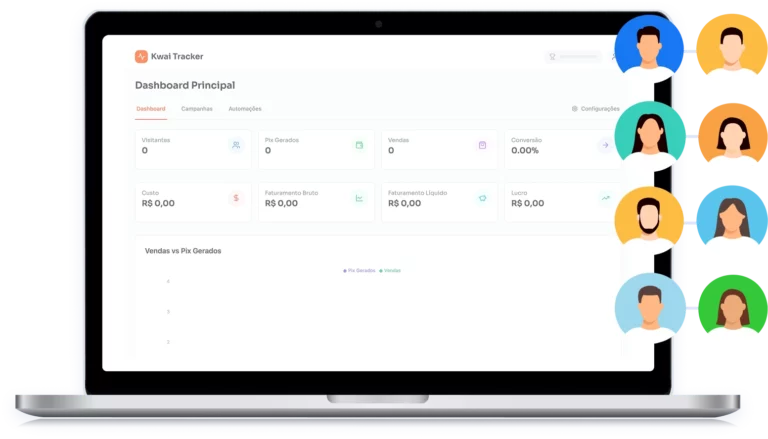Click the male avatar on light-blue circle
Viewport: 768px width, 439px height.
coord(650,308)
